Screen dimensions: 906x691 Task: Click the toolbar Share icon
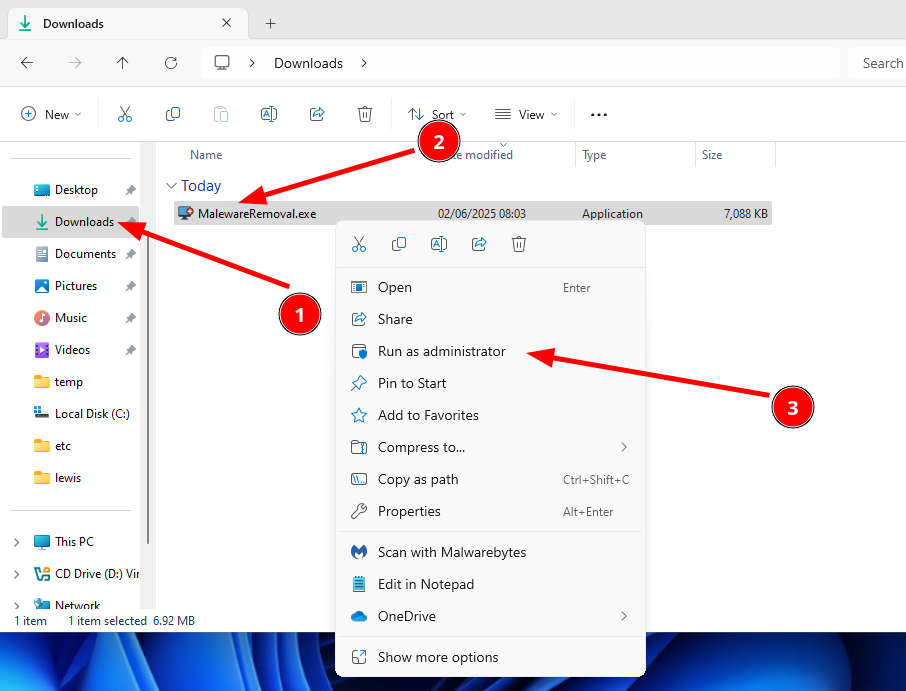[317, 115]
